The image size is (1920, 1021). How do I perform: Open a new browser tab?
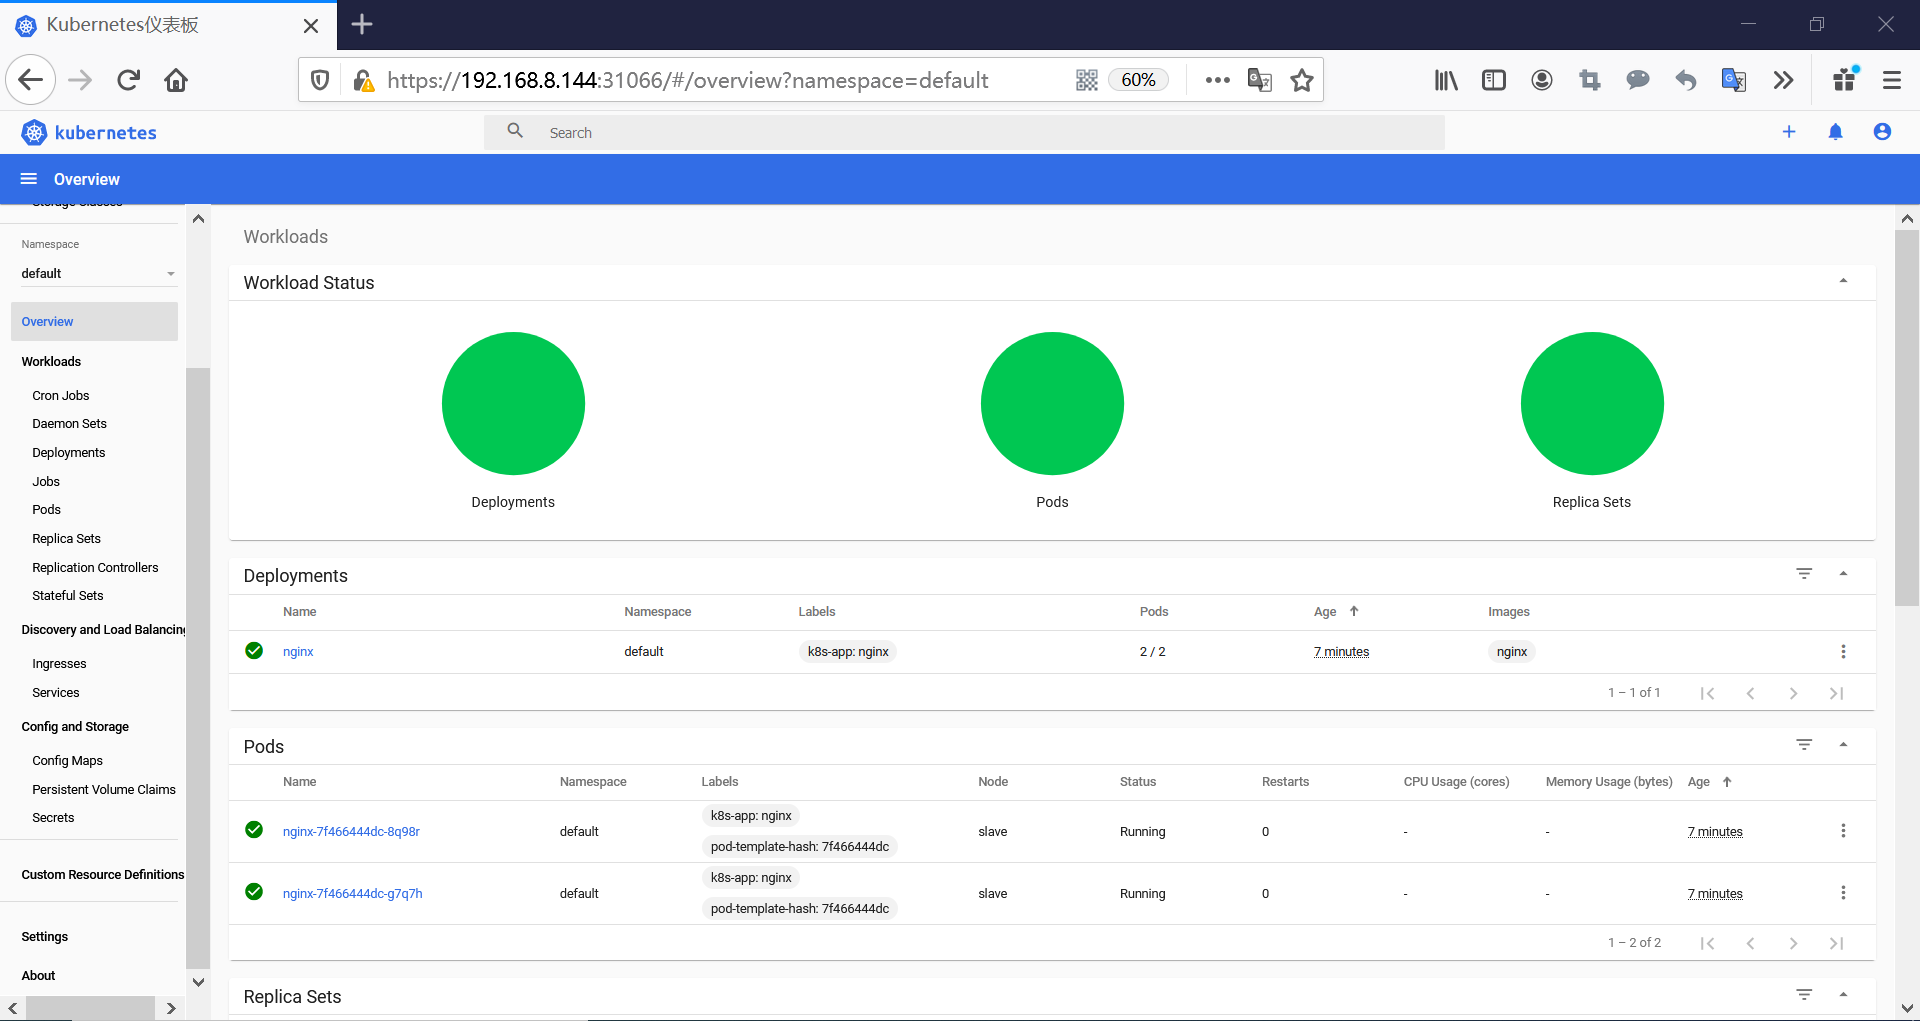pyautogui.click(x=362, y=24)
